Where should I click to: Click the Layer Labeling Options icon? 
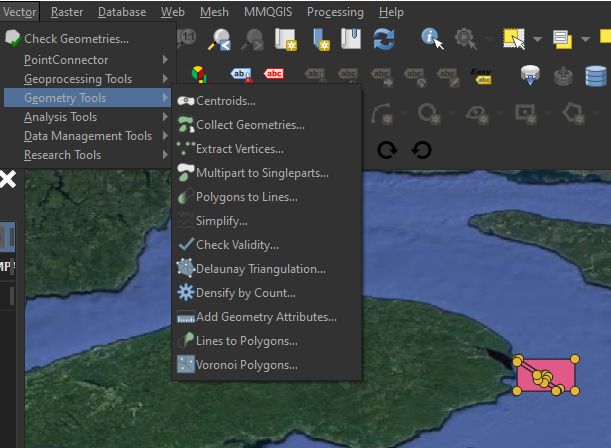click(242, 74)
